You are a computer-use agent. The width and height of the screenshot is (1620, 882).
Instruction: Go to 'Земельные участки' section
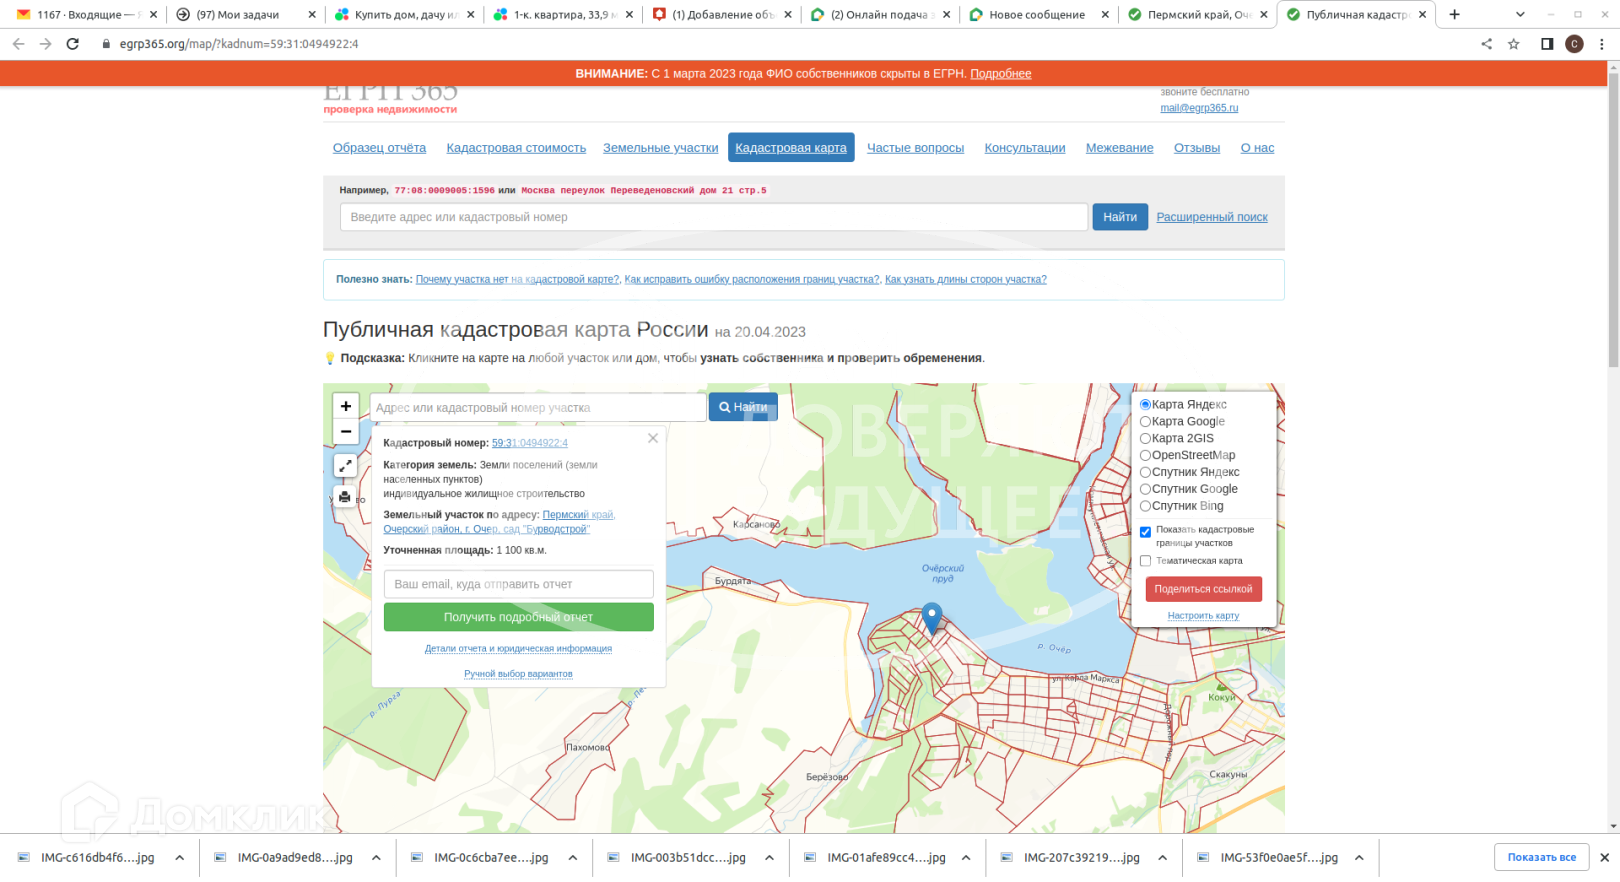pyautogui.click(x=660, y=148)
